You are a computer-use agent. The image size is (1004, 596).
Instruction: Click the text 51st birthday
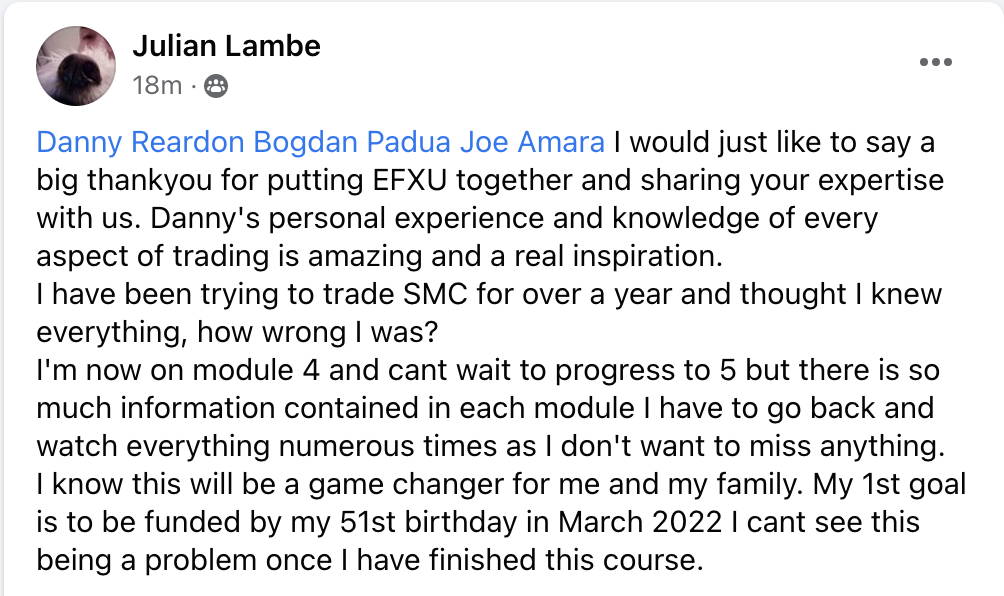coord(428,522)
